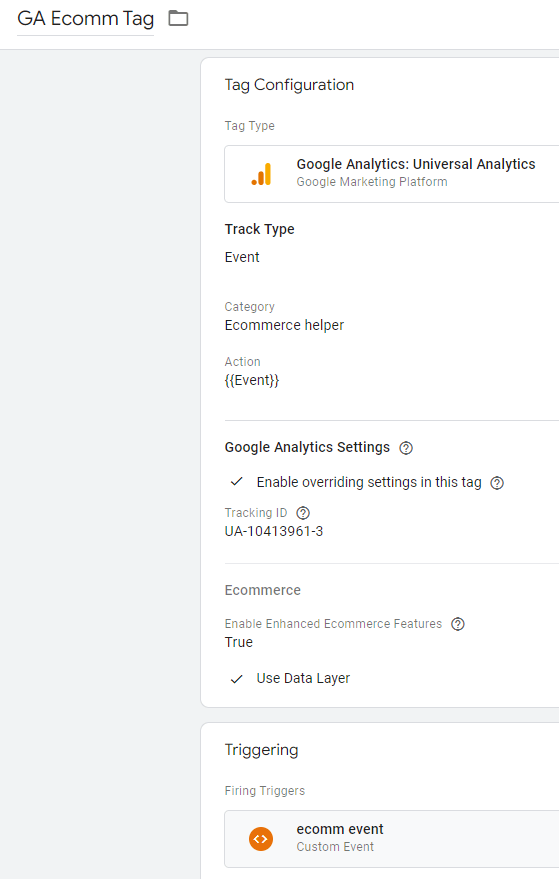The image size is (559, 879).
Task: Open the ecomm event firing trigger
Action: point(391,839)
